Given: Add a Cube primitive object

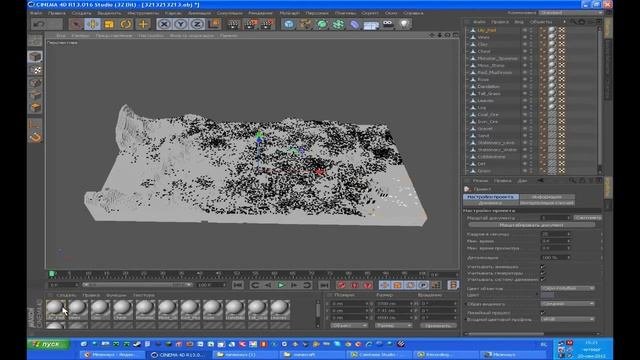Looking at the screenshot, I should pyautogui.click(x=289, y=24).
